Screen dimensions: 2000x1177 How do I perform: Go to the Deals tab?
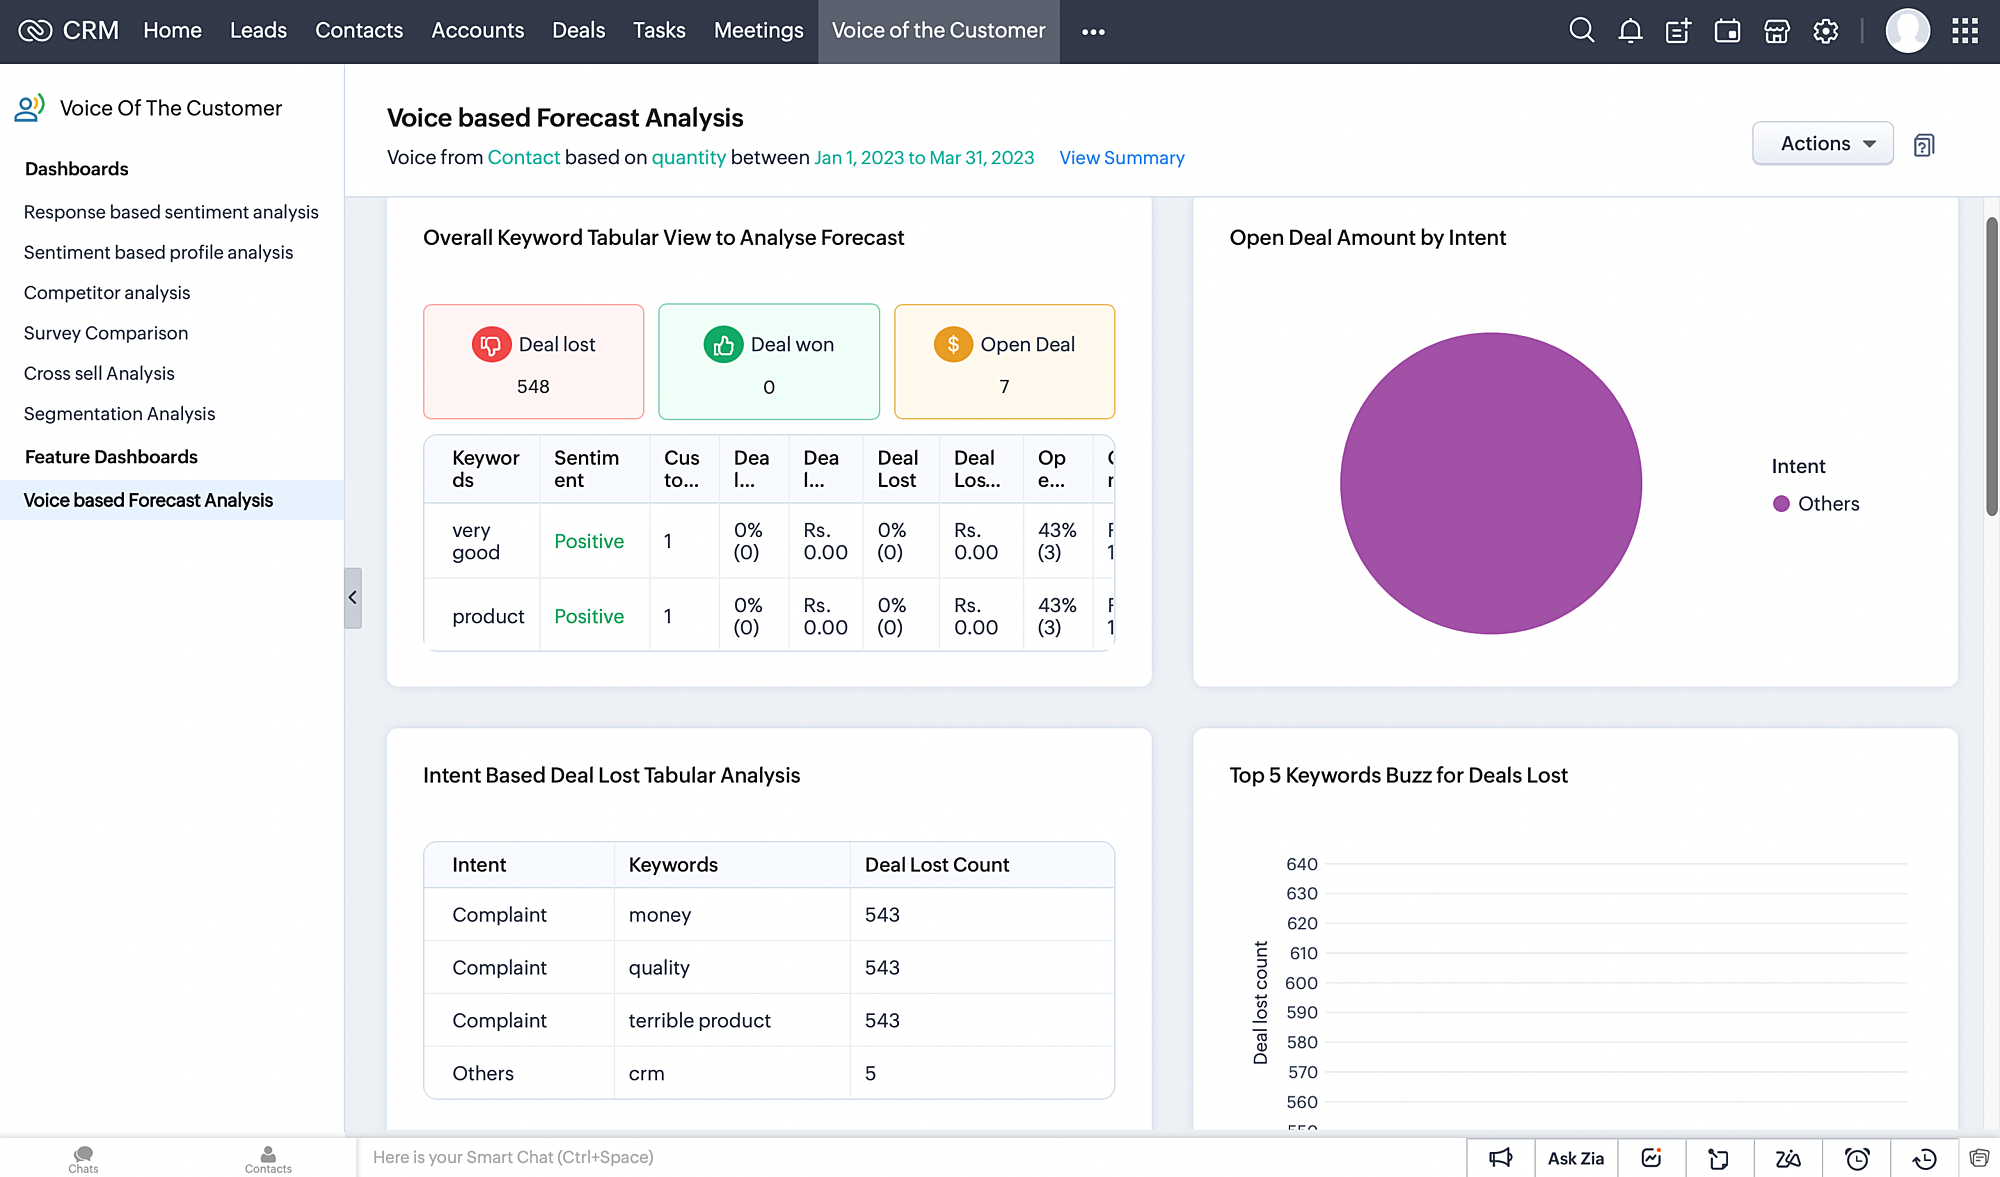click(x=578, y=31)
